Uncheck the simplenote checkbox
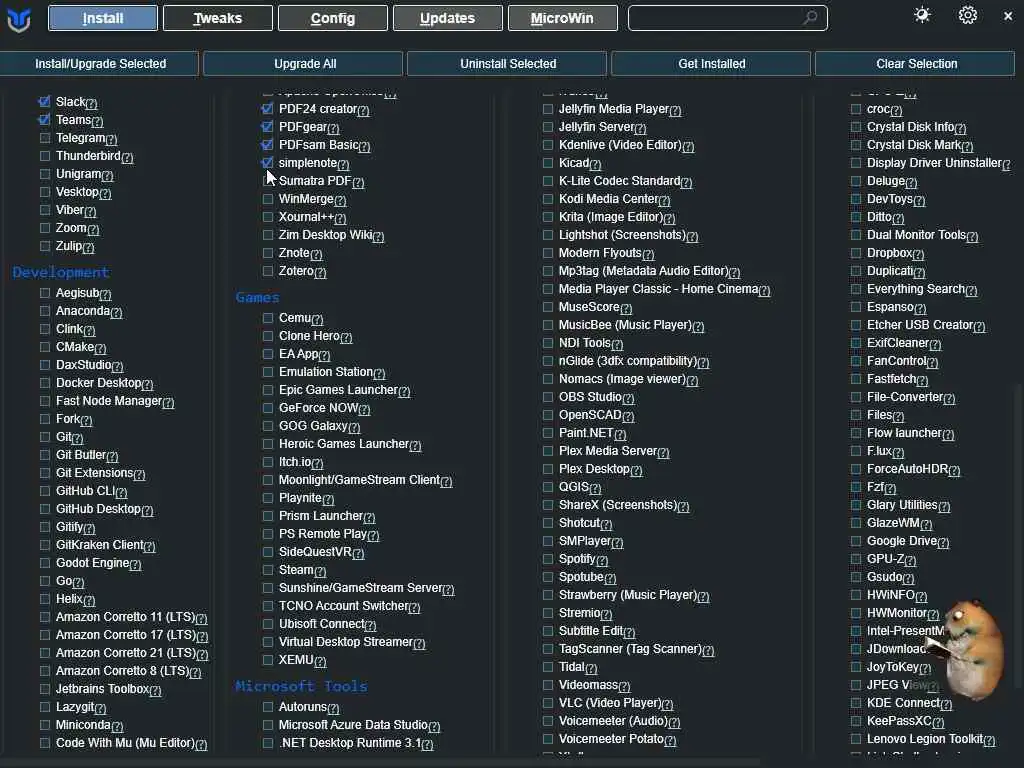 click(268, 163)
